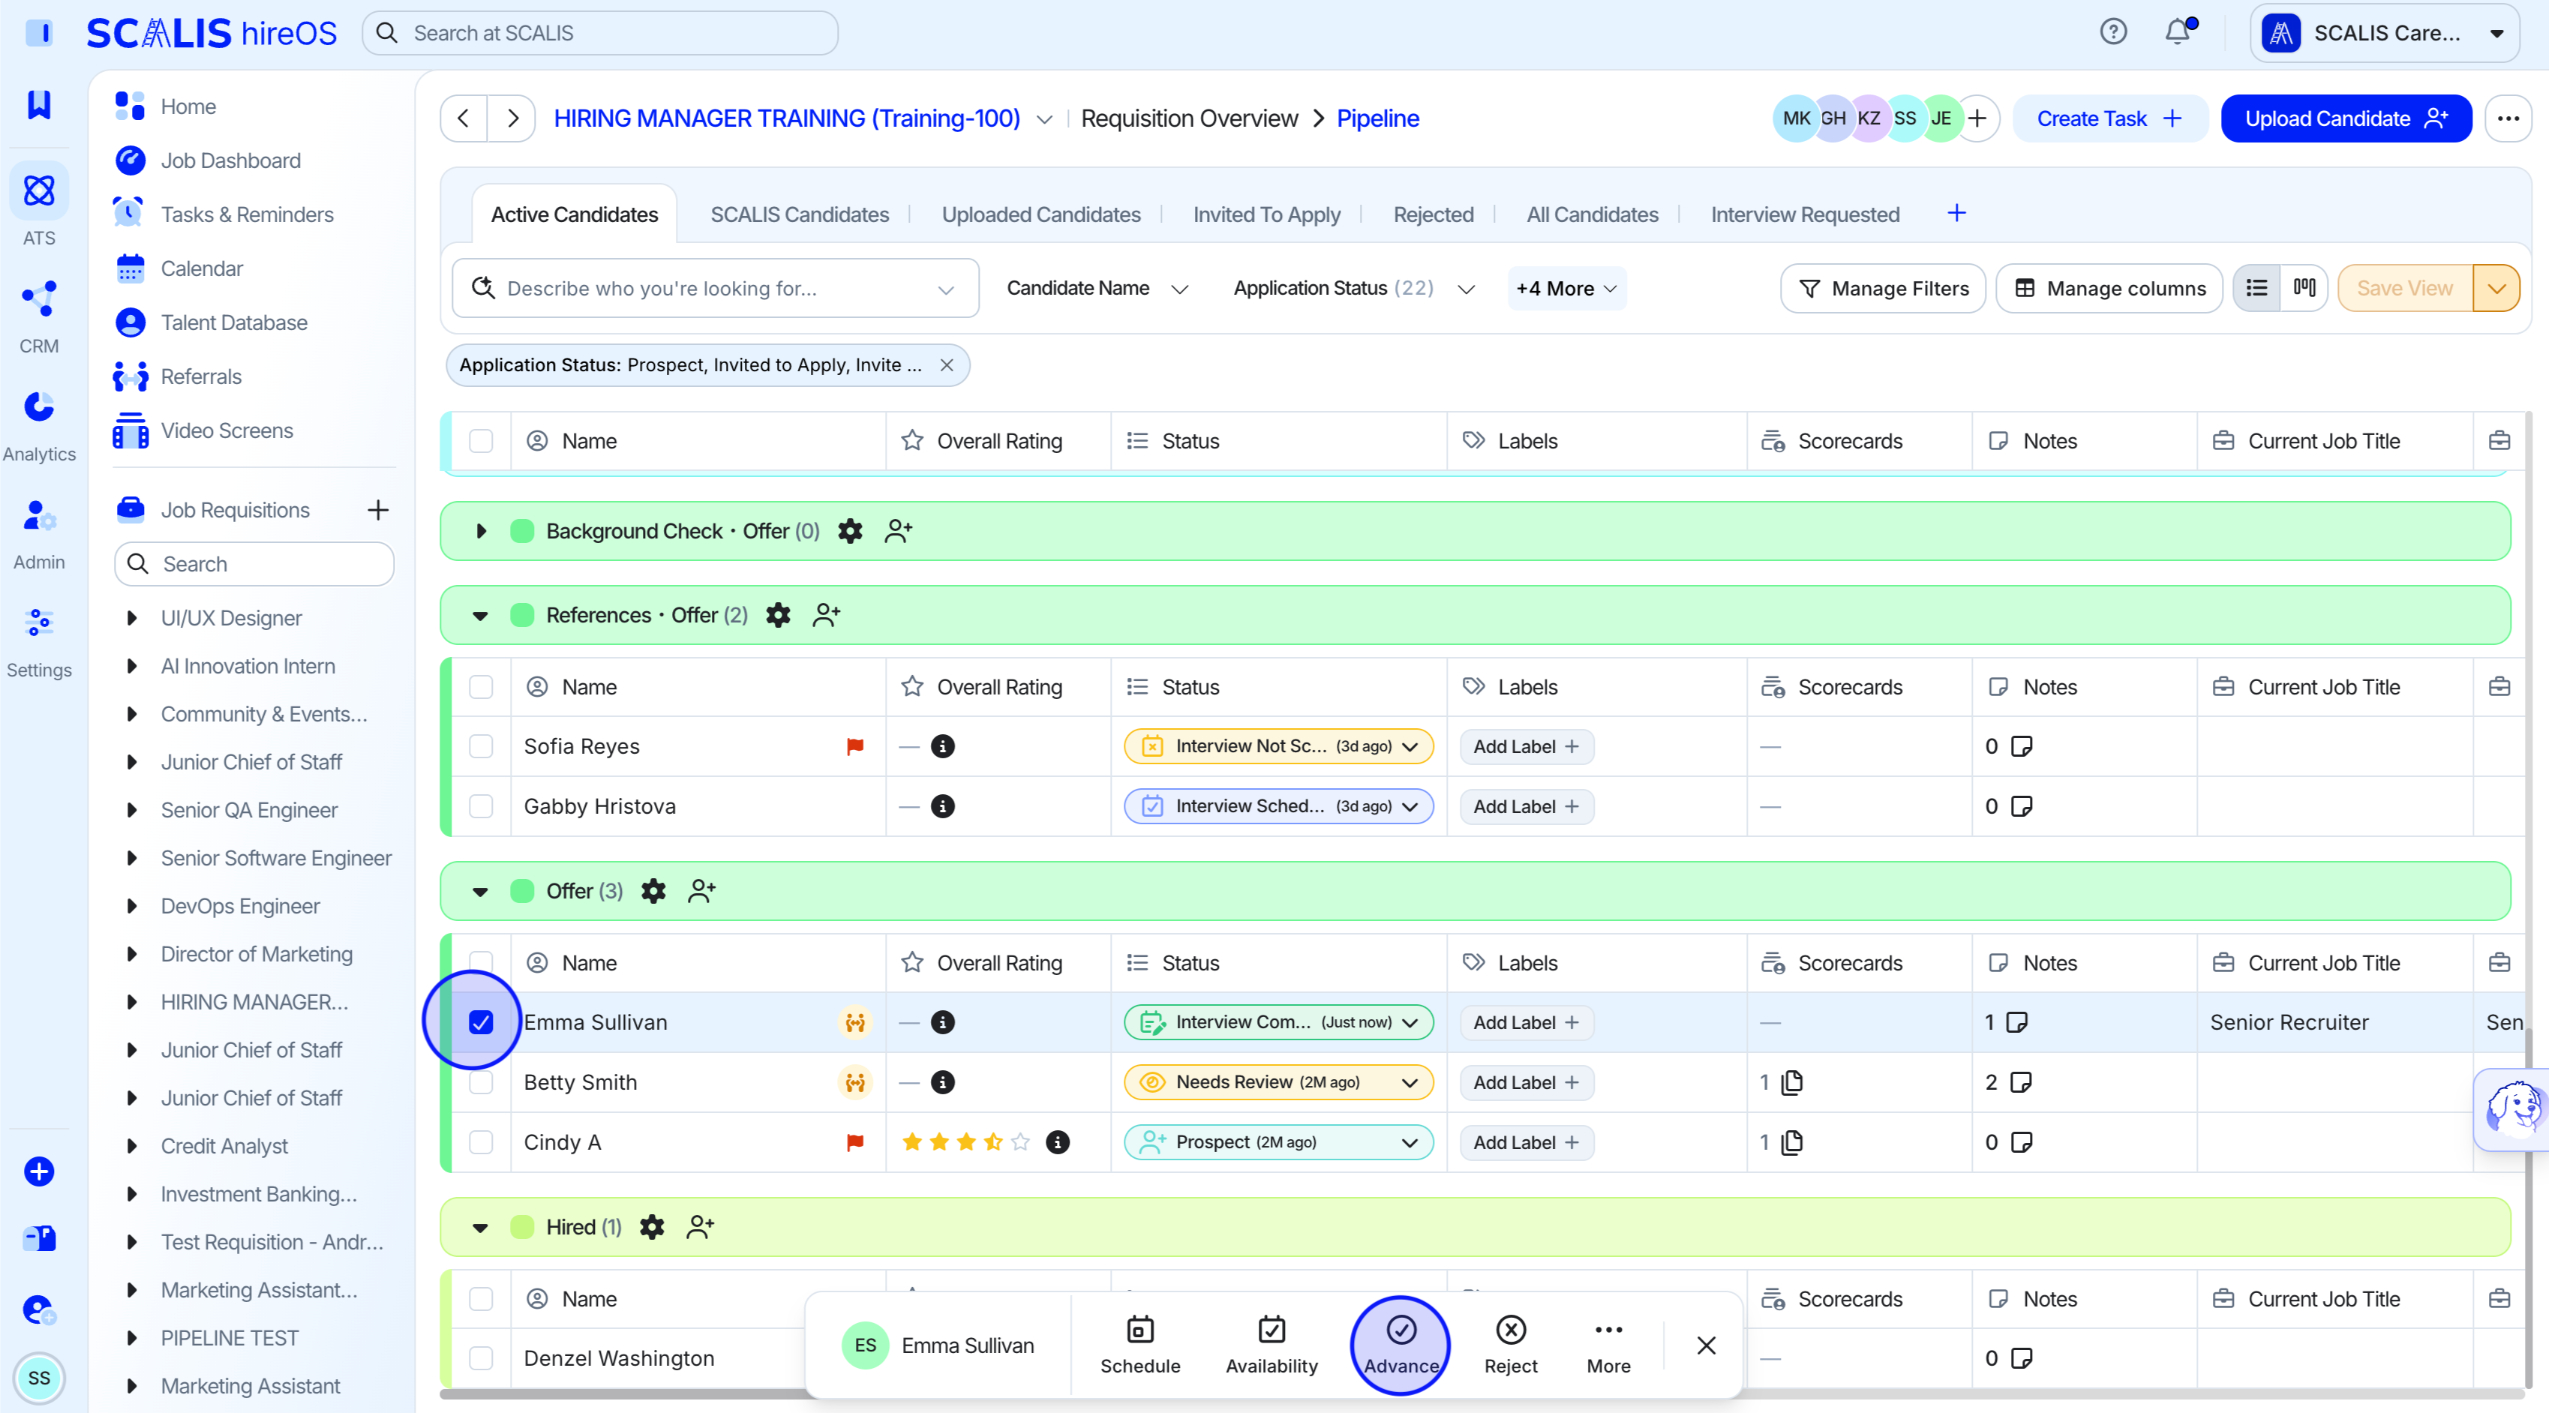Viewport: 2549px width, 1413px height.
Task: Switch to SCALIS Candidates tab
Action: pos(799,214)
